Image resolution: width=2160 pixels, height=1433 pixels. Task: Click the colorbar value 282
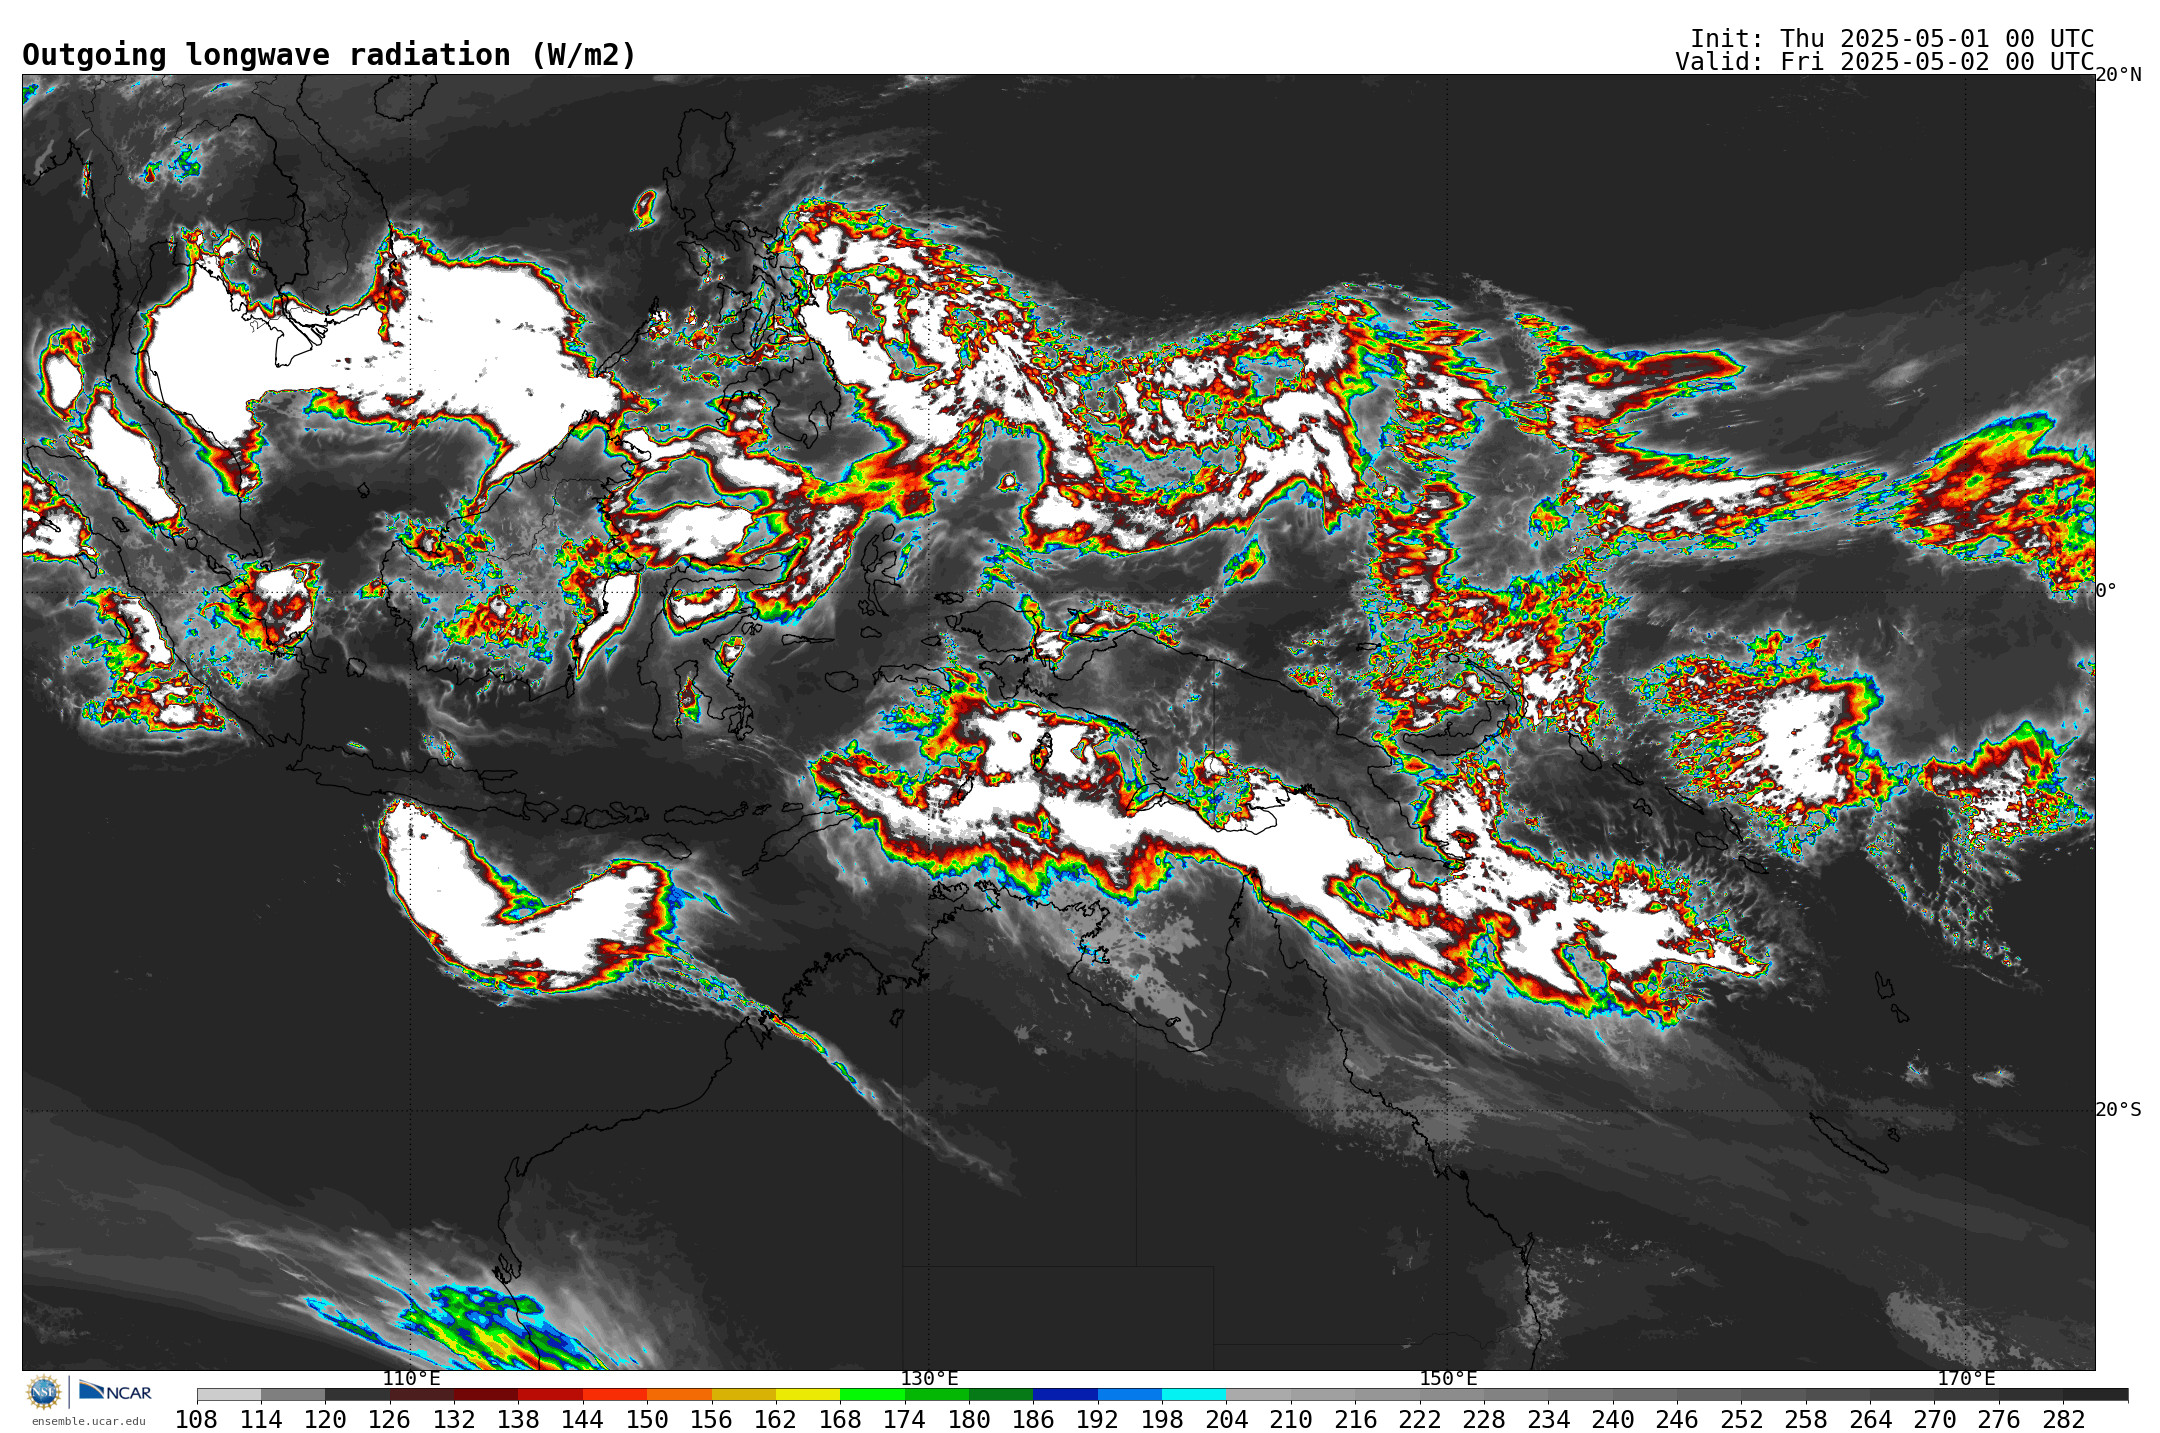click(2063, 1420)
